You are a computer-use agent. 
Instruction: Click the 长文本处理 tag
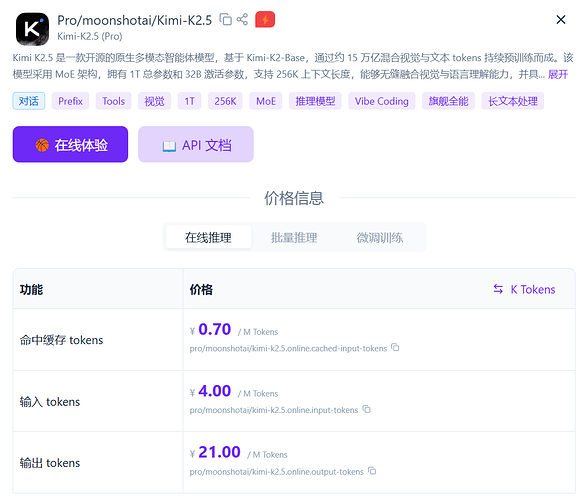click(x=513, y=101)
